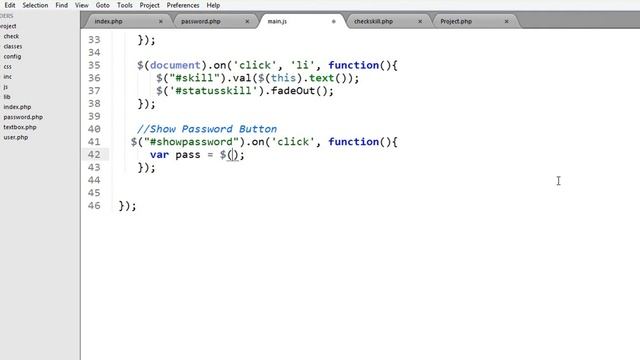Click 'document' keyword on line 35
Viewport: 640px width, 360px height.
(x=176, y=65)
